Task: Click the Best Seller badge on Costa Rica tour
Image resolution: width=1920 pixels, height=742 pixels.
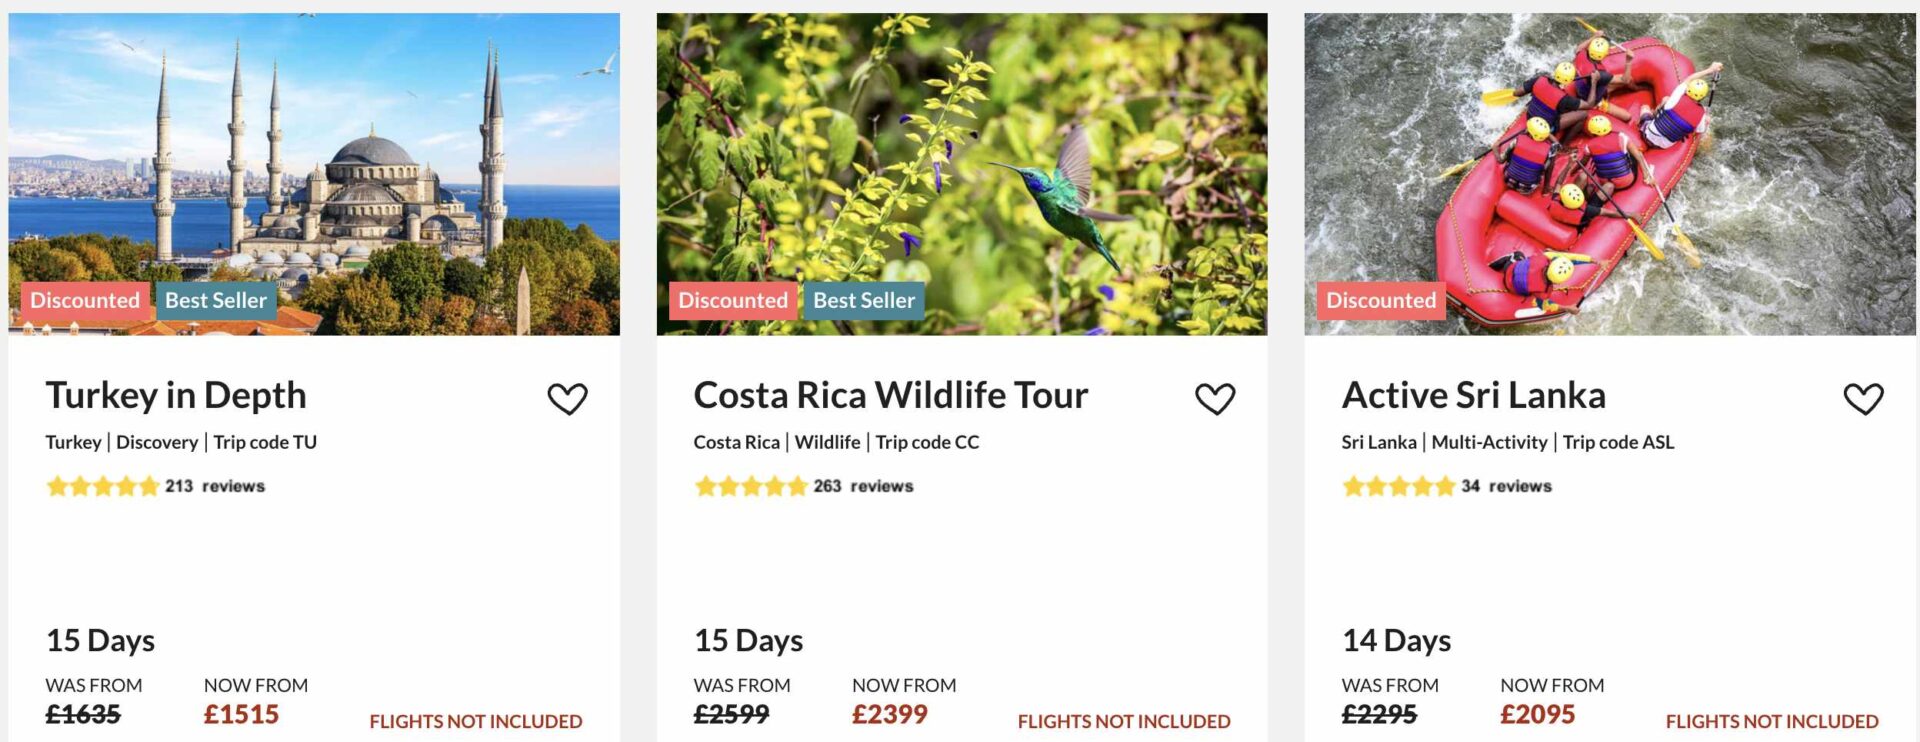Action: [862, 299]
